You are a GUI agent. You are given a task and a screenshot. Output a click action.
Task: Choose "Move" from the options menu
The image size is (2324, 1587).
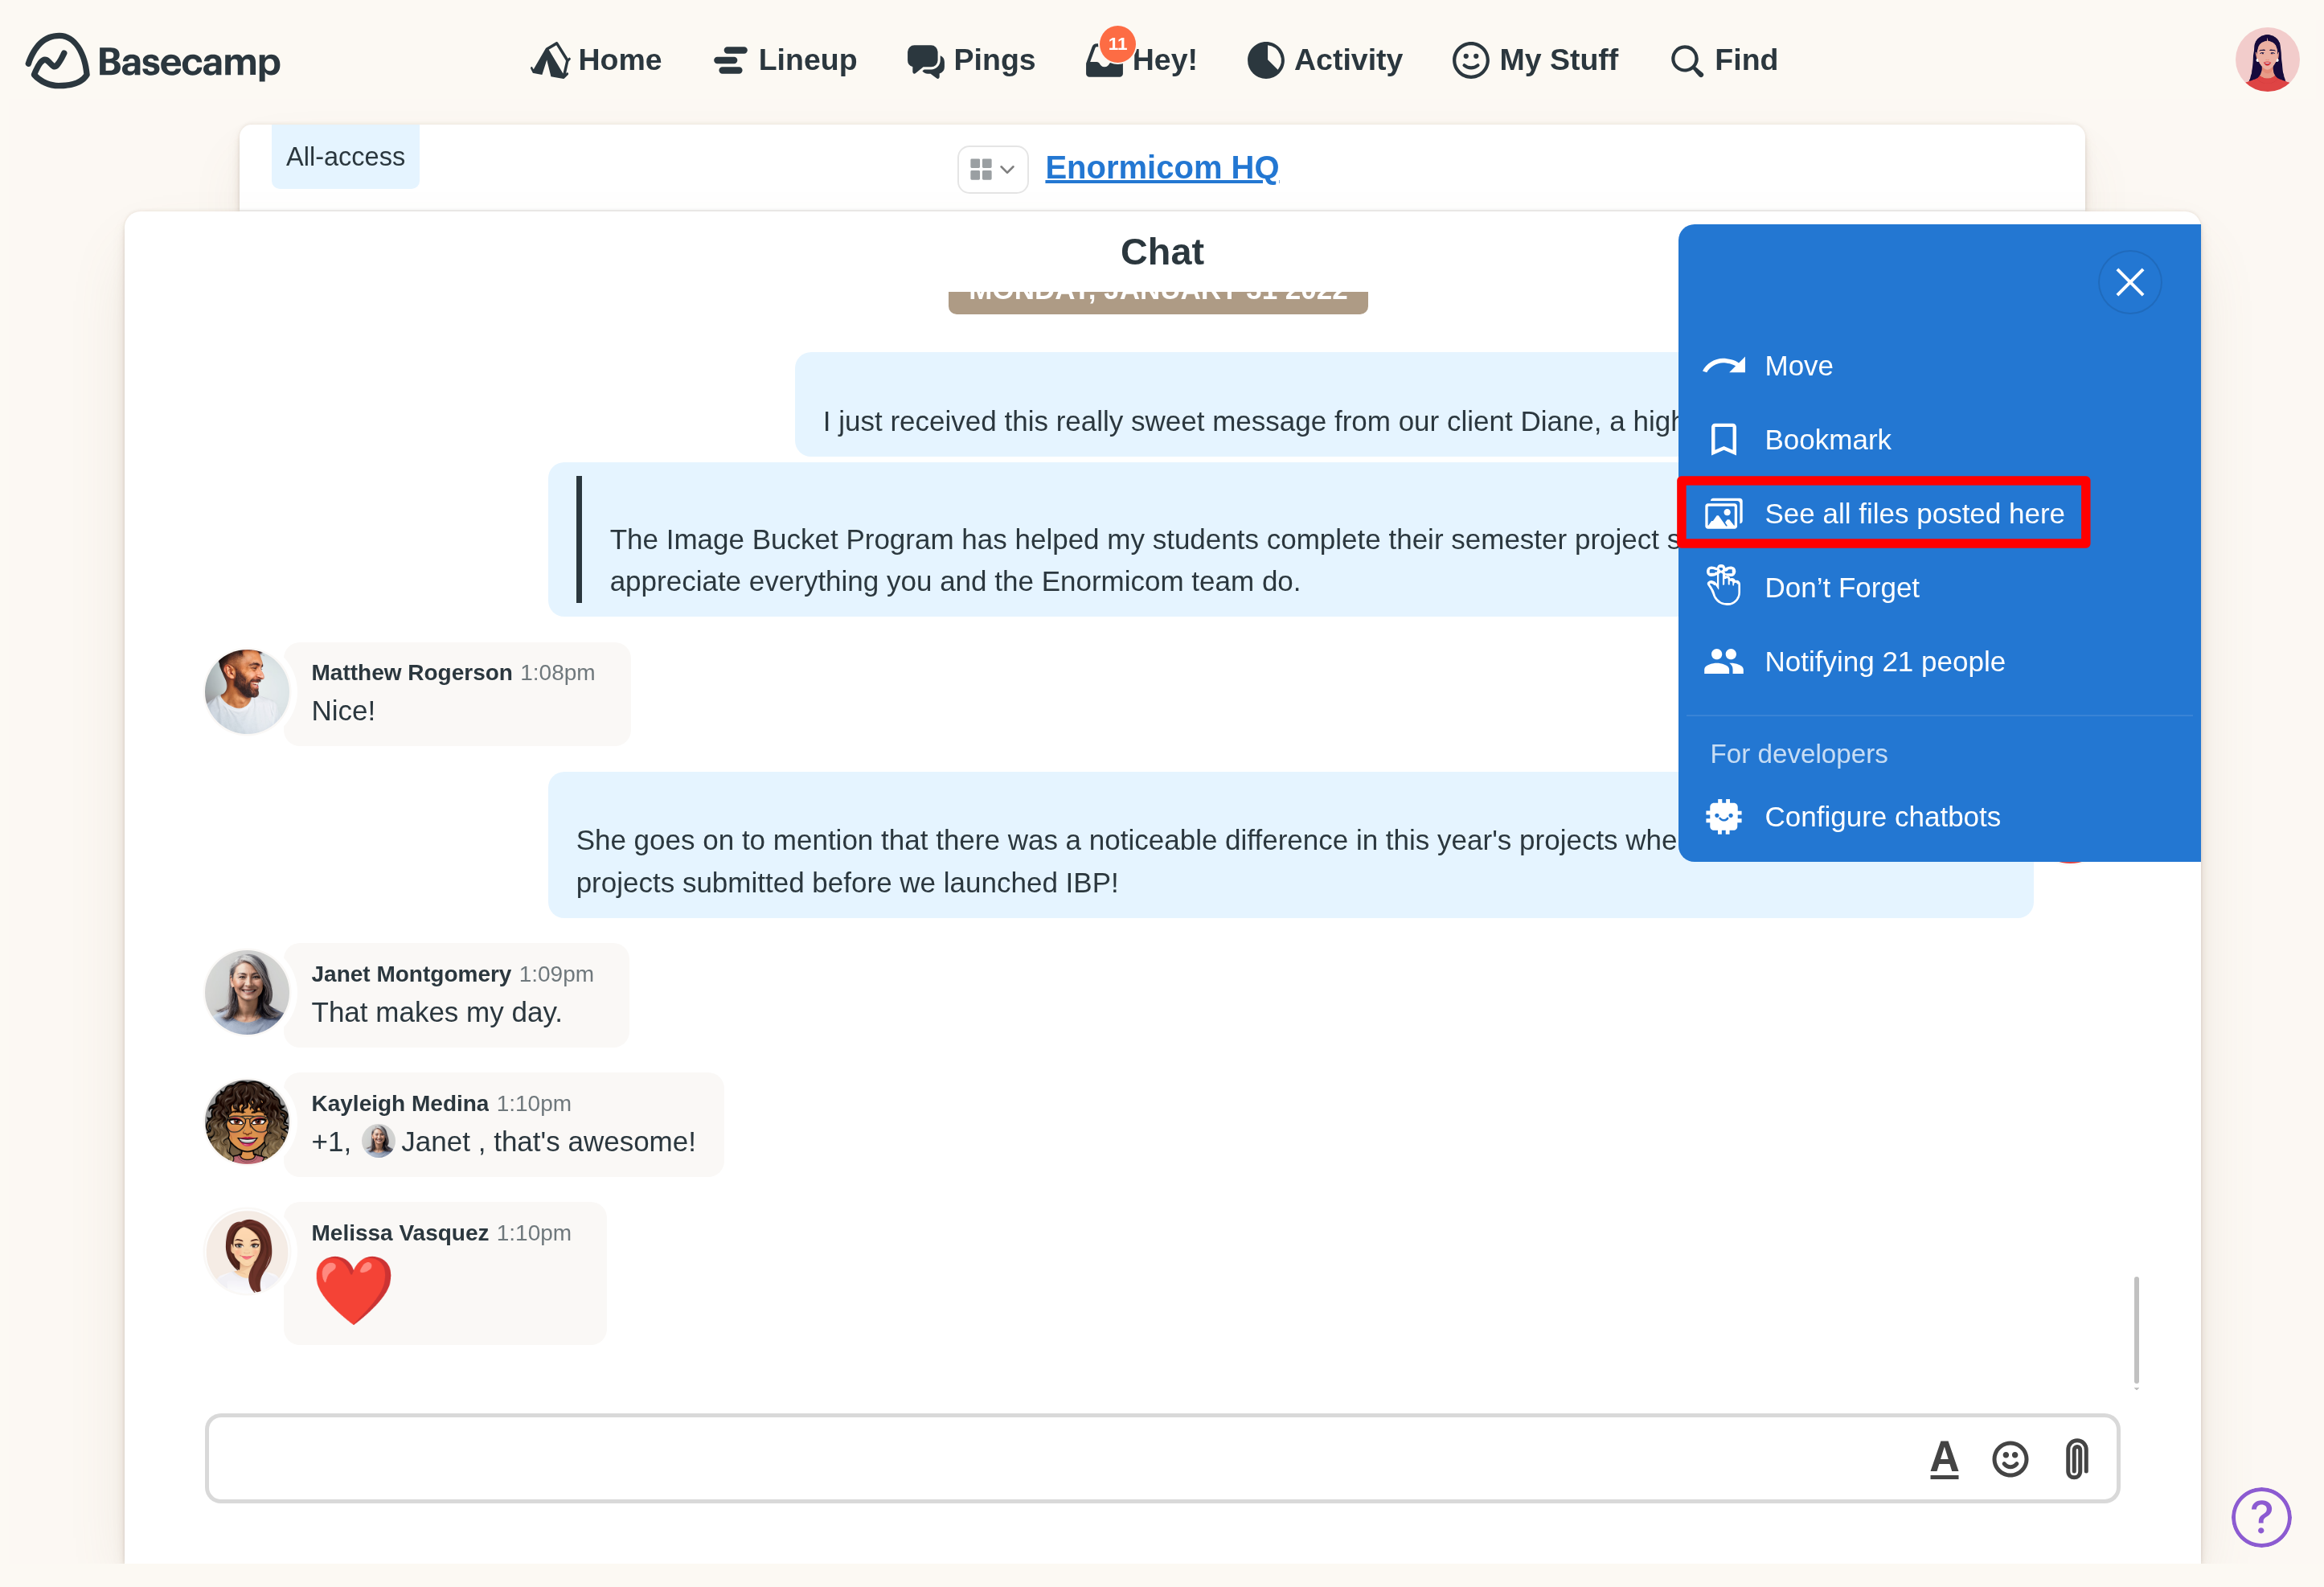(1797, 365)
